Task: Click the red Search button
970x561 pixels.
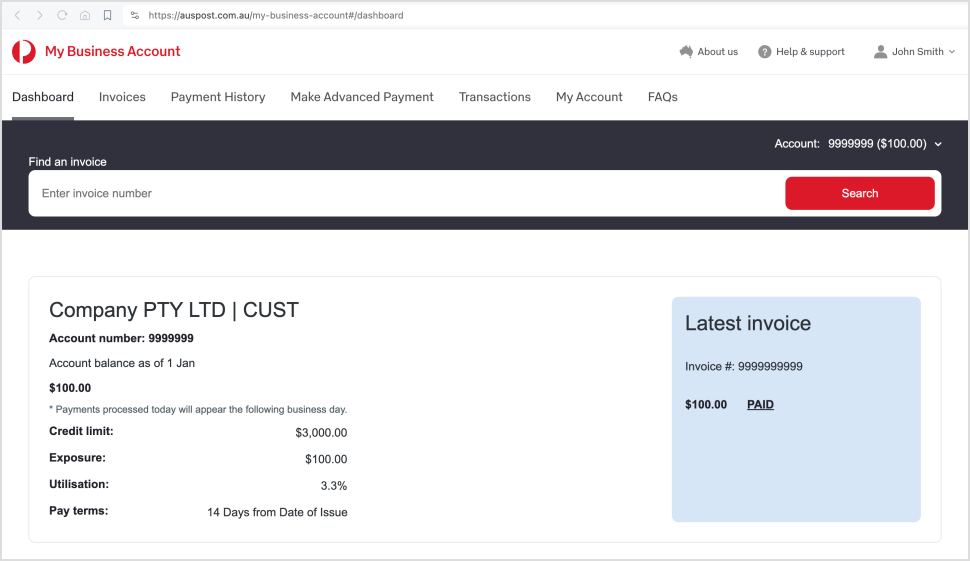Action: point(860,194)
